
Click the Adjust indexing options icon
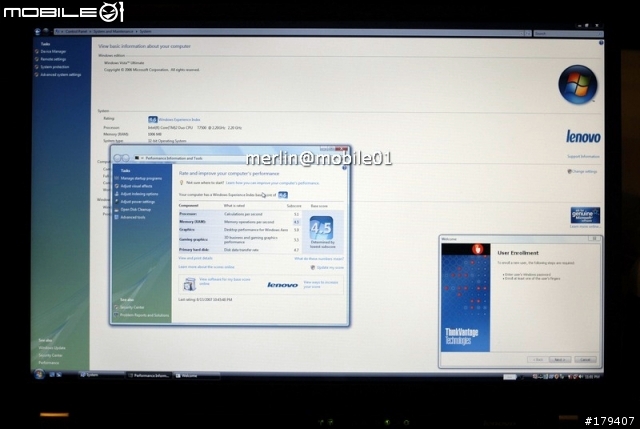[x=117, y=194]
